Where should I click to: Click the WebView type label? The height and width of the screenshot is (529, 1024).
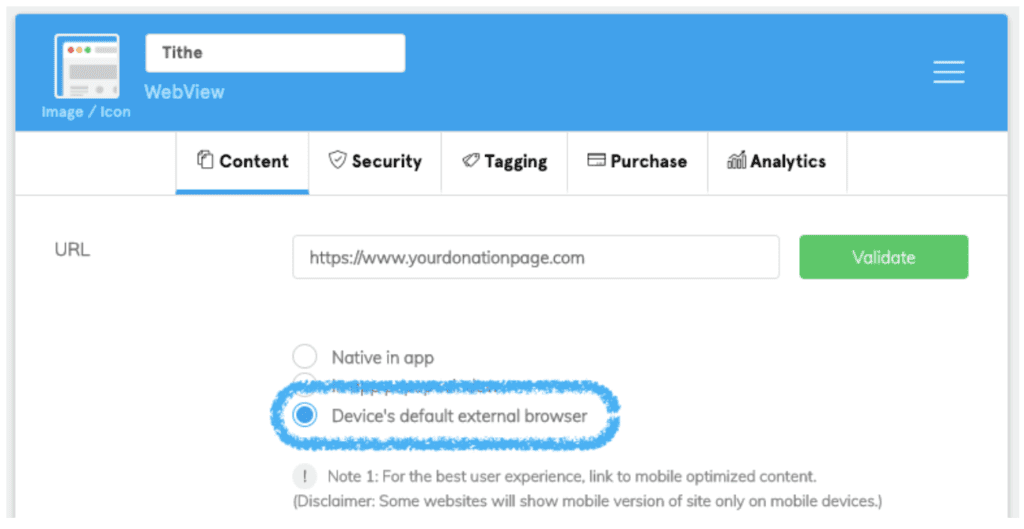pos(184,92)
